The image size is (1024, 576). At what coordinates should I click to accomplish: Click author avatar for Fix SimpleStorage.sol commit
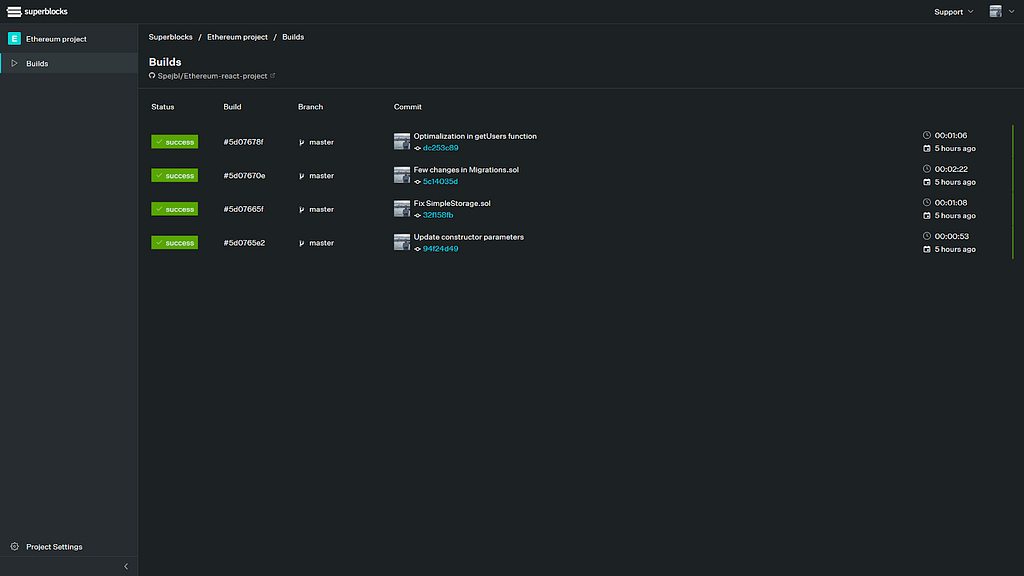(x=402, y=208)
